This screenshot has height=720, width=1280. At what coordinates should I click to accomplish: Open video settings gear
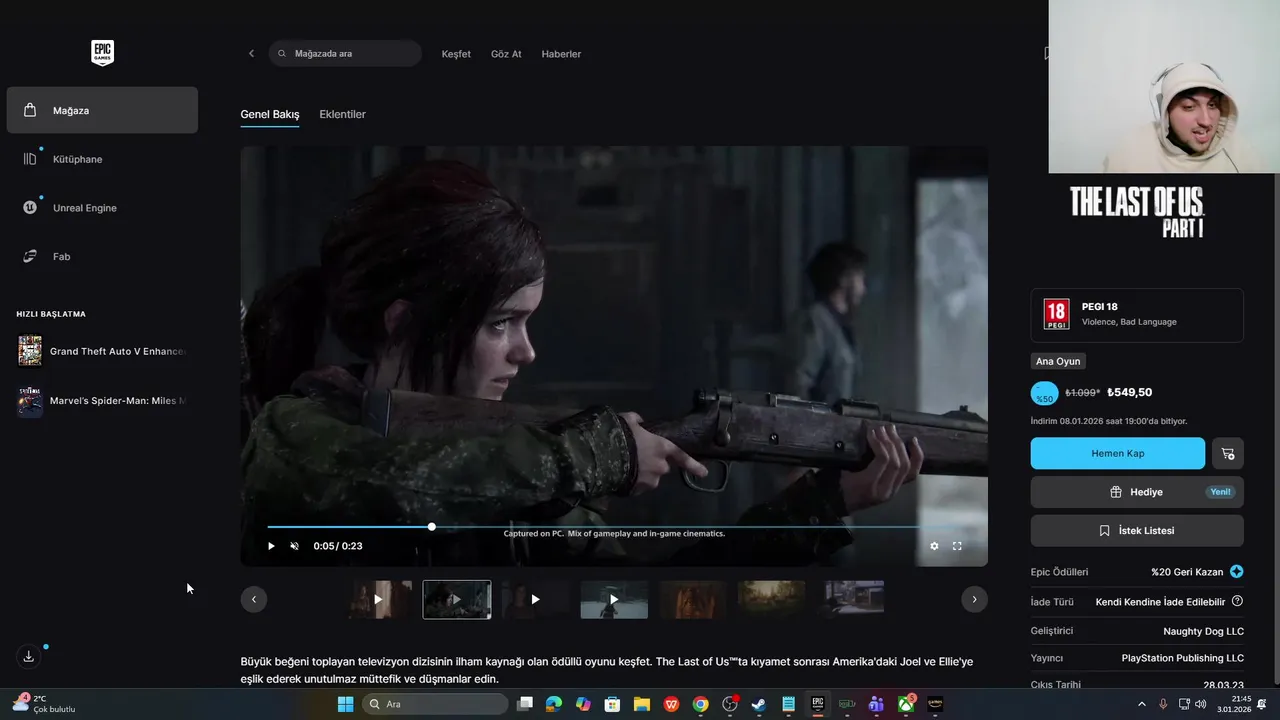(934, 546)
